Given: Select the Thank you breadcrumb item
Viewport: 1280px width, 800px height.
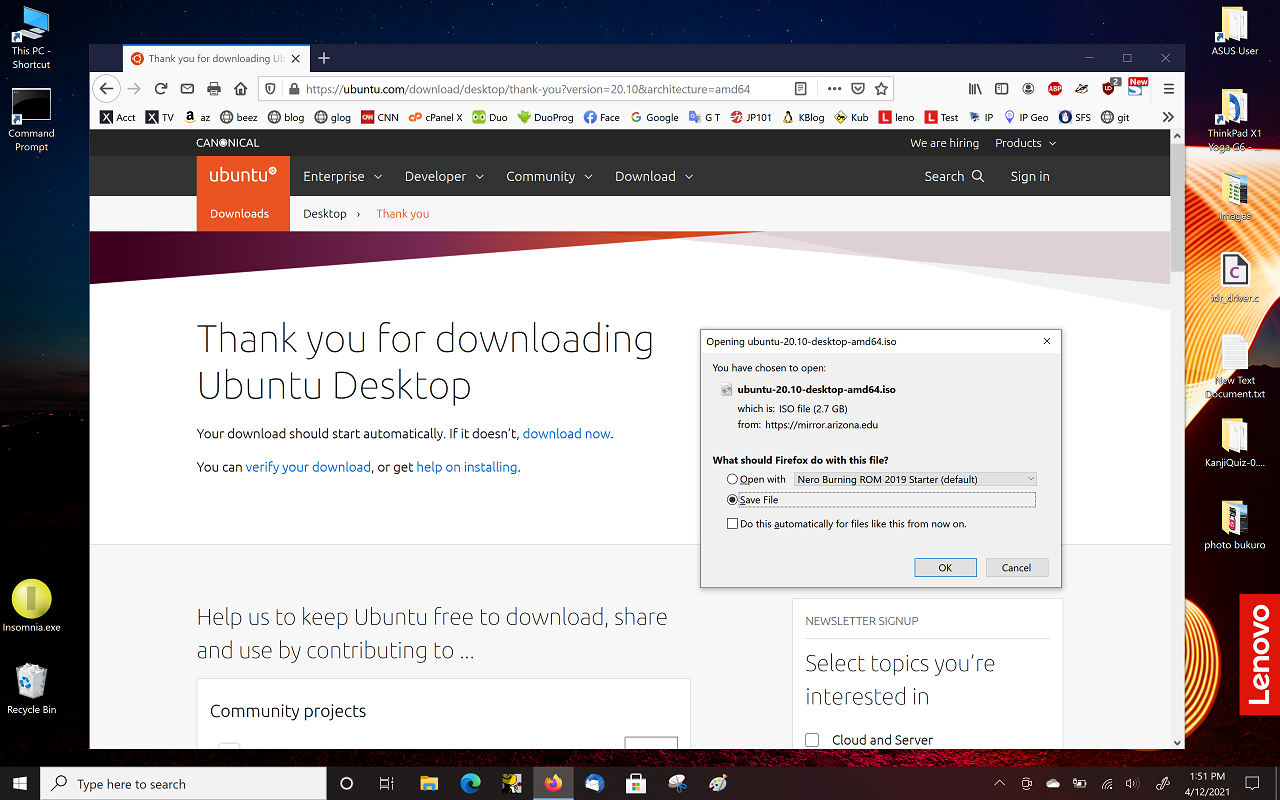Looking at the screenshot, I should 402,214.
